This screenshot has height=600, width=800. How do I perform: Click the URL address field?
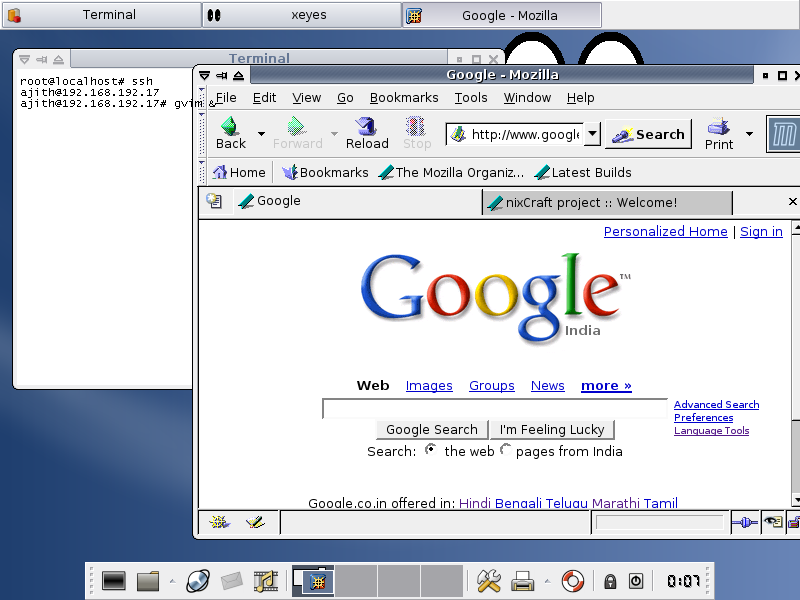[526, 134]
